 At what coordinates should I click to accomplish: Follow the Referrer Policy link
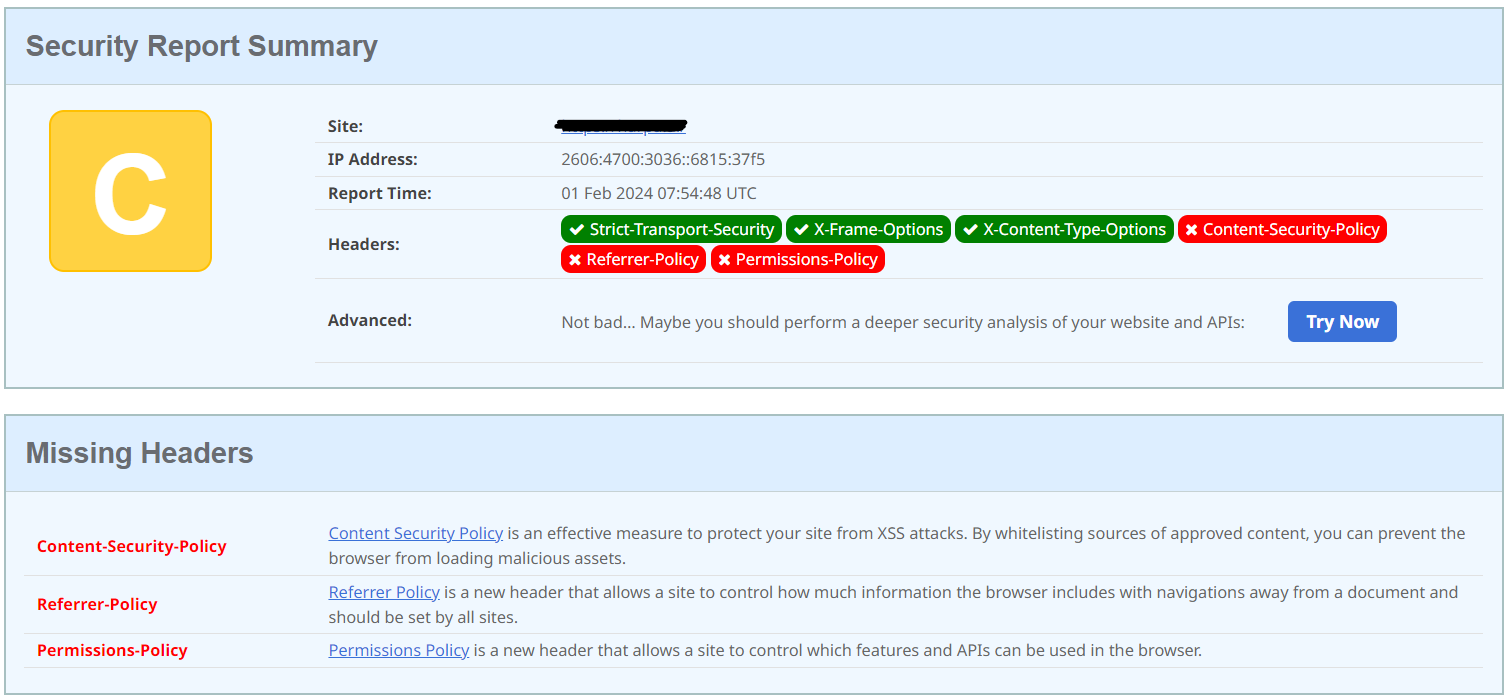pyautogui.click(x=384, y=592)
